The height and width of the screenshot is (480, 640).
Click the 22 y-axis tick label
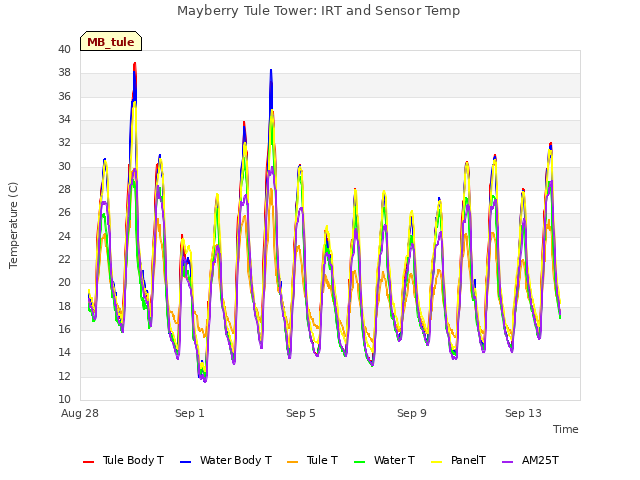(64, 260)
